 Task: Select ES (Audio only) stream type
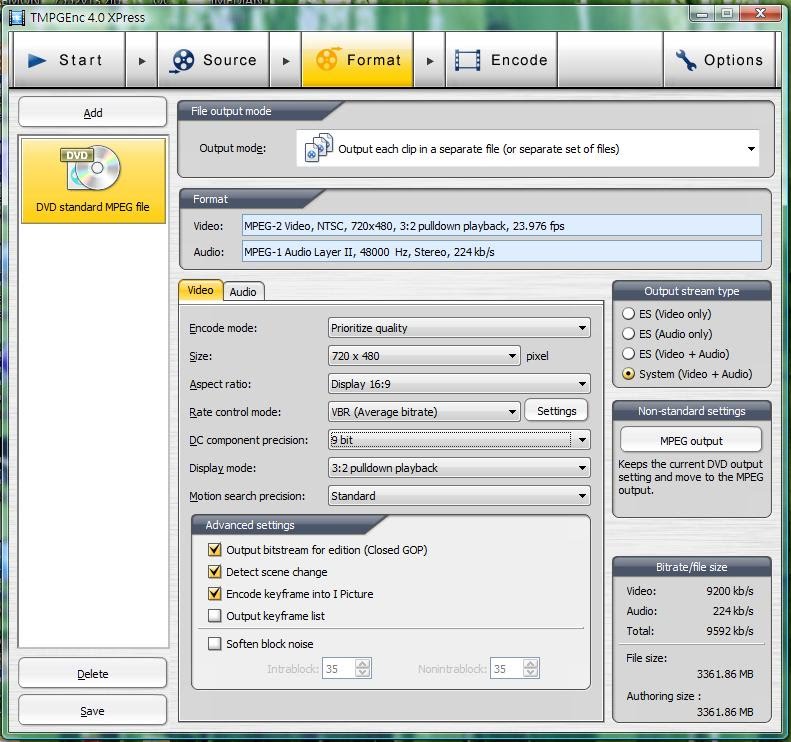coord(628,333)
